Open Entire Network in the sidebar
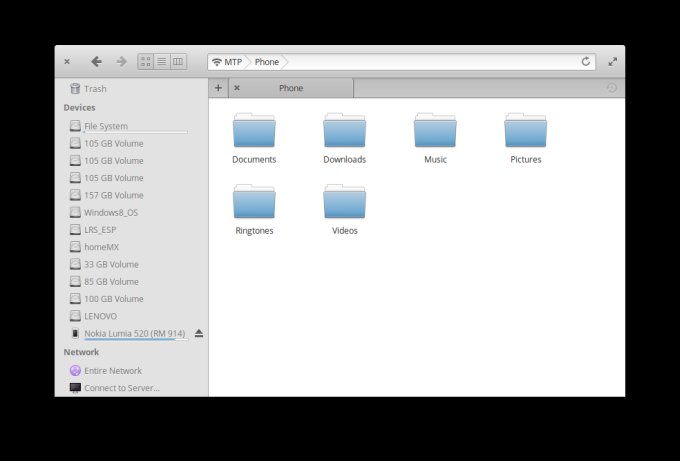The height and width of the screenshot is (461, 680). [x=112, y=371]
